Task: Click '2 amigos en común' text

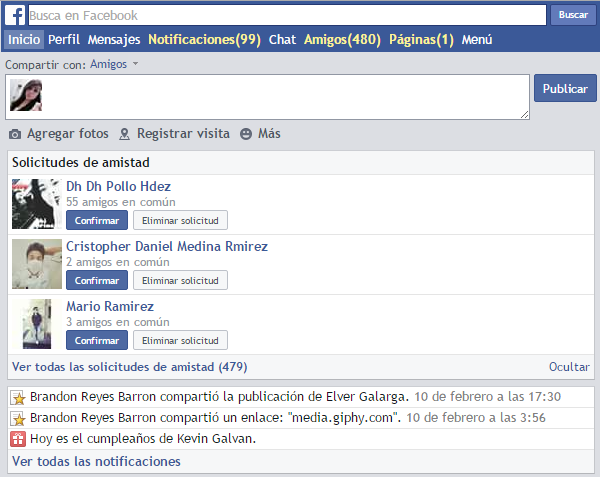Action: click(118, 262)
